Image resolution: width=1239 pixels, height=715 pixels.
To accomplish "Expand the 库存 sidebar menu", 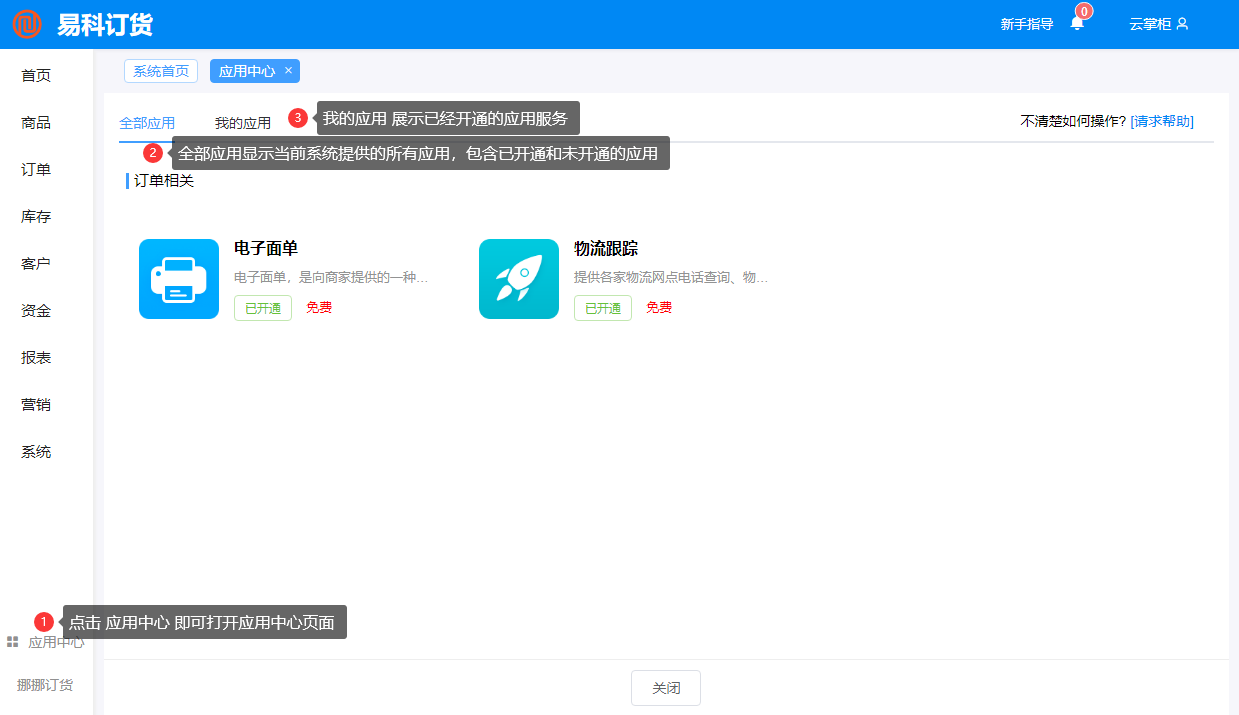I will point(36,217).
